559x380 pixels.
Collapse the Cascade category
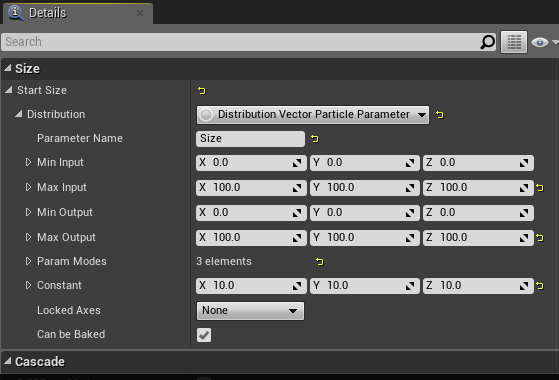(x=7, y=361)
